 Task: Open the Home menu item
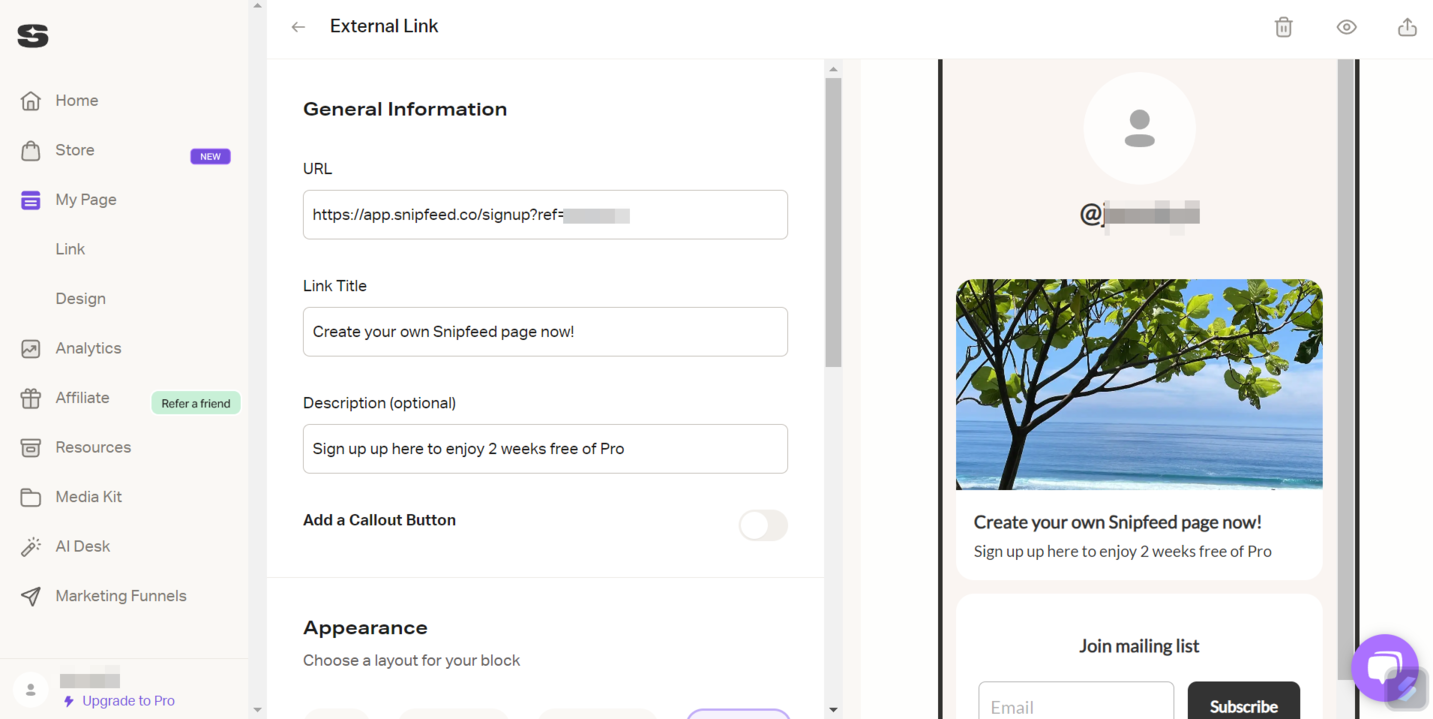pos(77,101)
